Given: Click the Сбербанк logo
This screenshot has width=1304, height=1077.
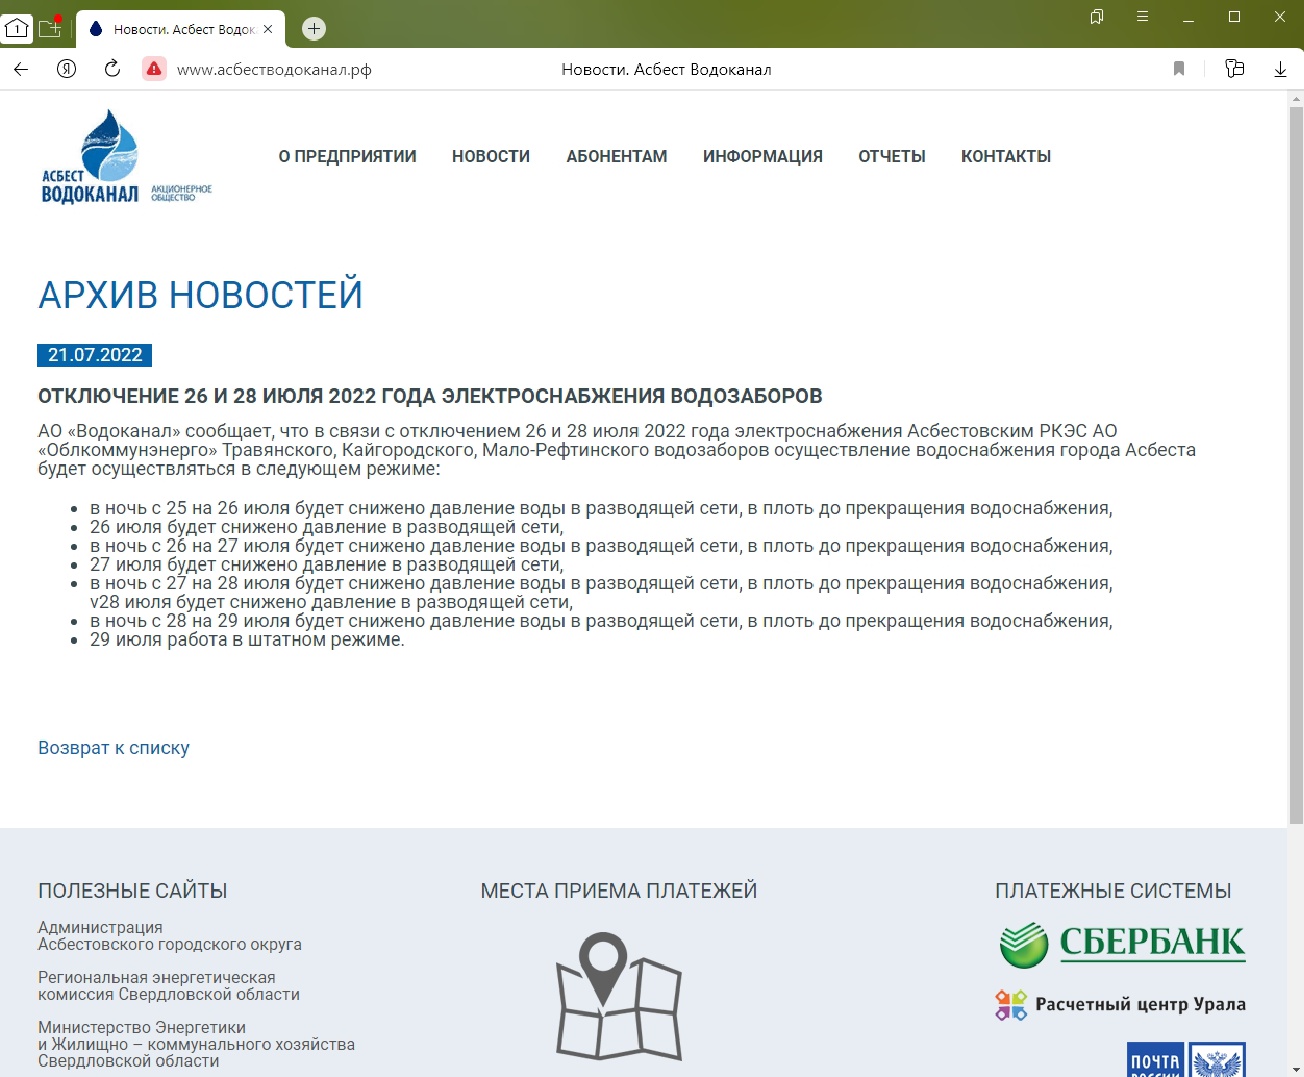Looking at the screenshot, I should (1122, 944).
